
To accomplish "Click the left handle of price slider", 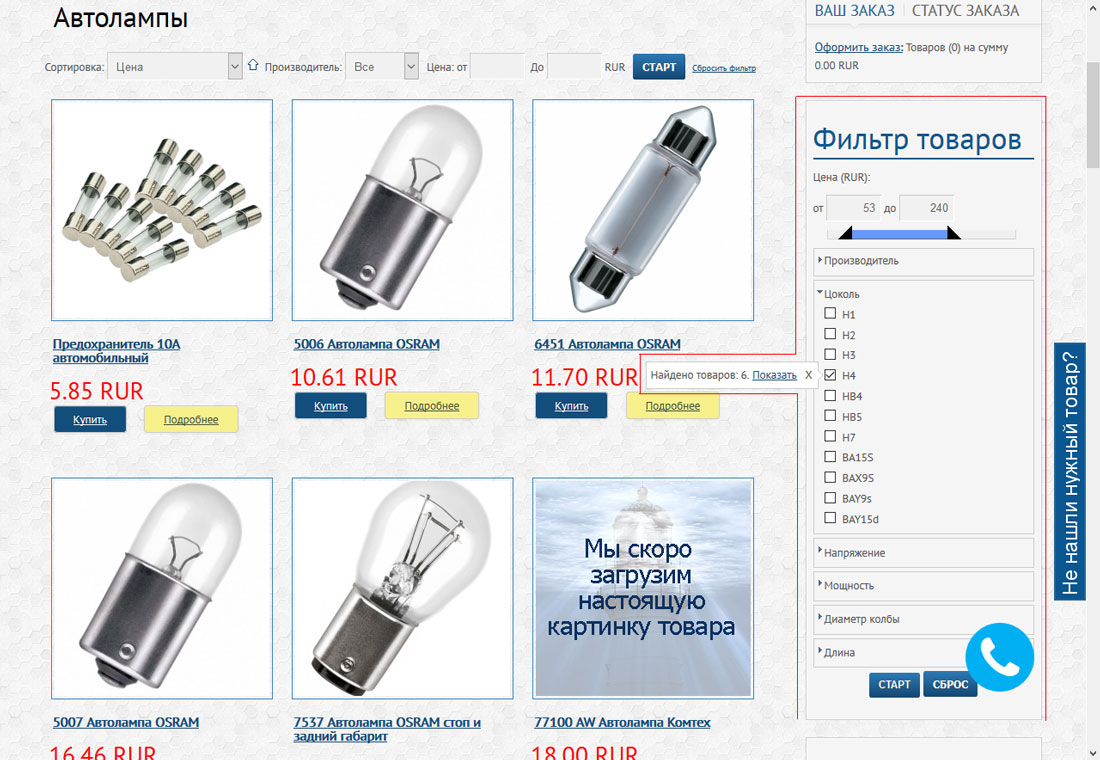I will click(x=845, y=233).
